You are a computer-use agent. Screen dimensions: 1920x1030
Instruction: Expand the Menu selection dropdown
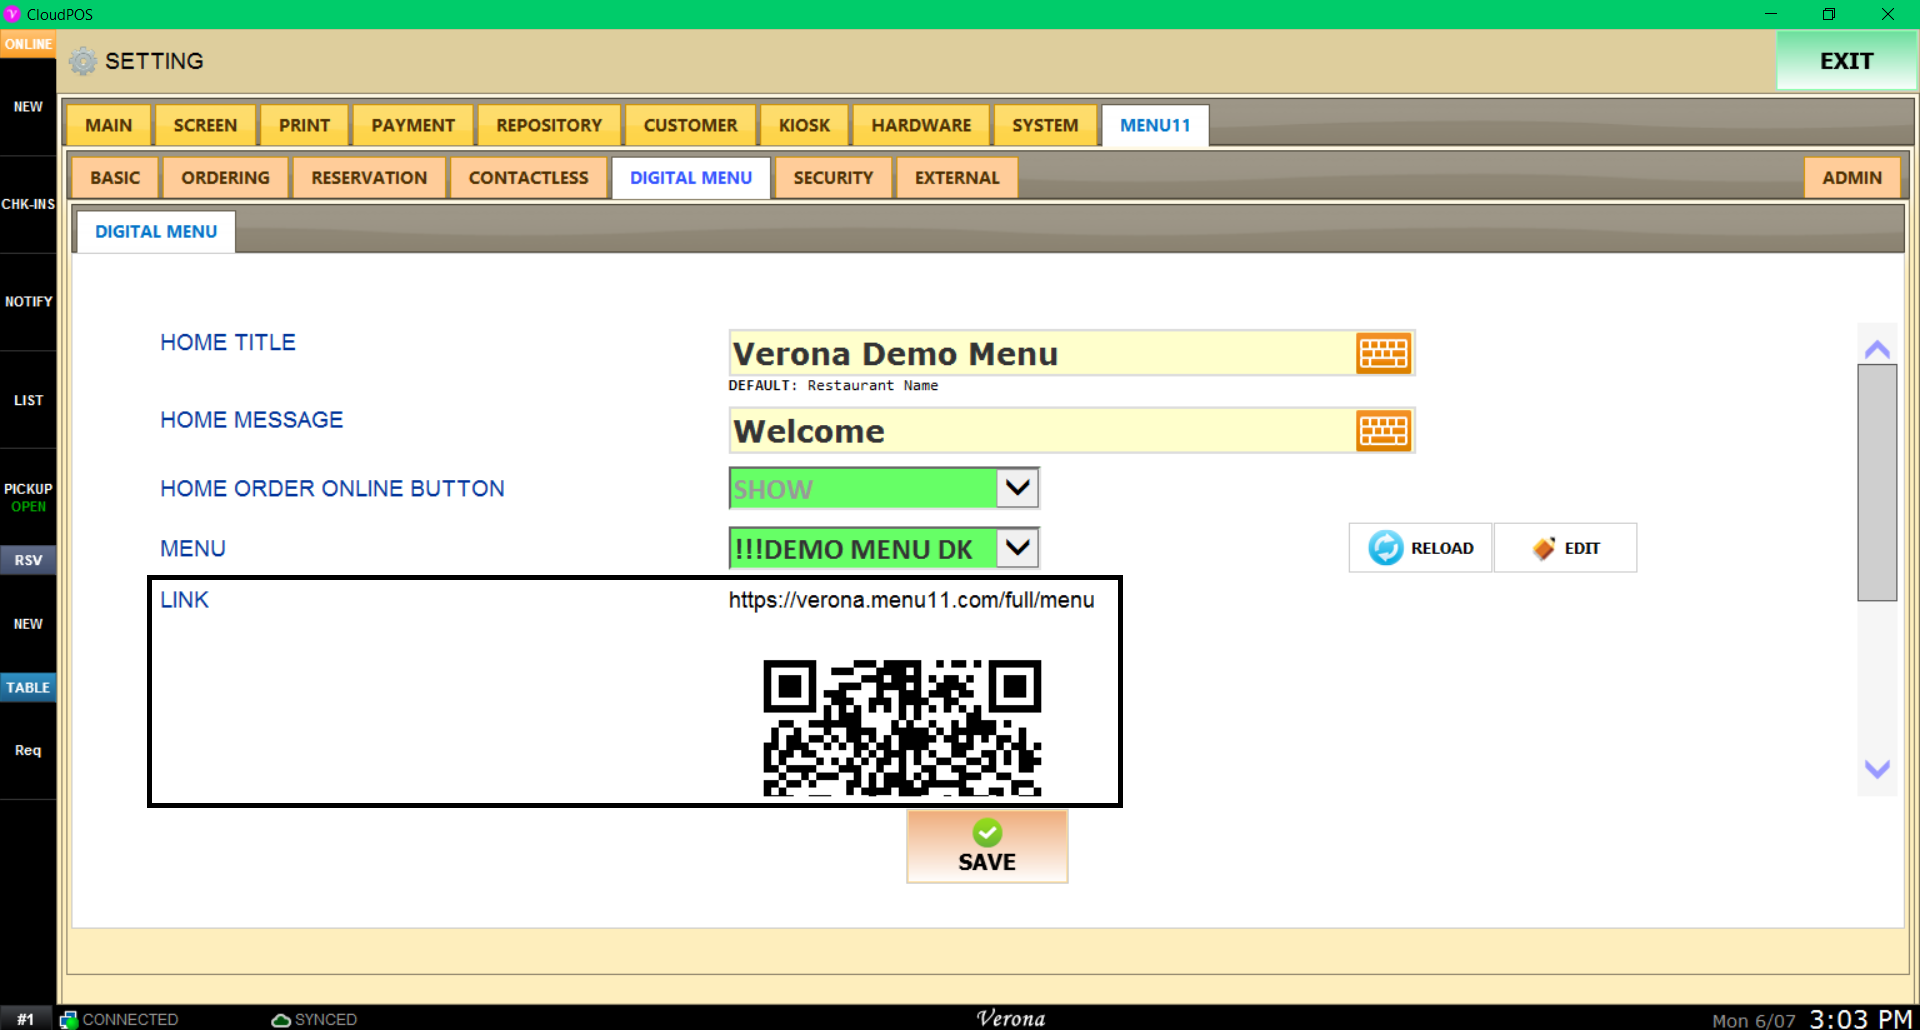pyautogui.click(x=1018, y=548)
